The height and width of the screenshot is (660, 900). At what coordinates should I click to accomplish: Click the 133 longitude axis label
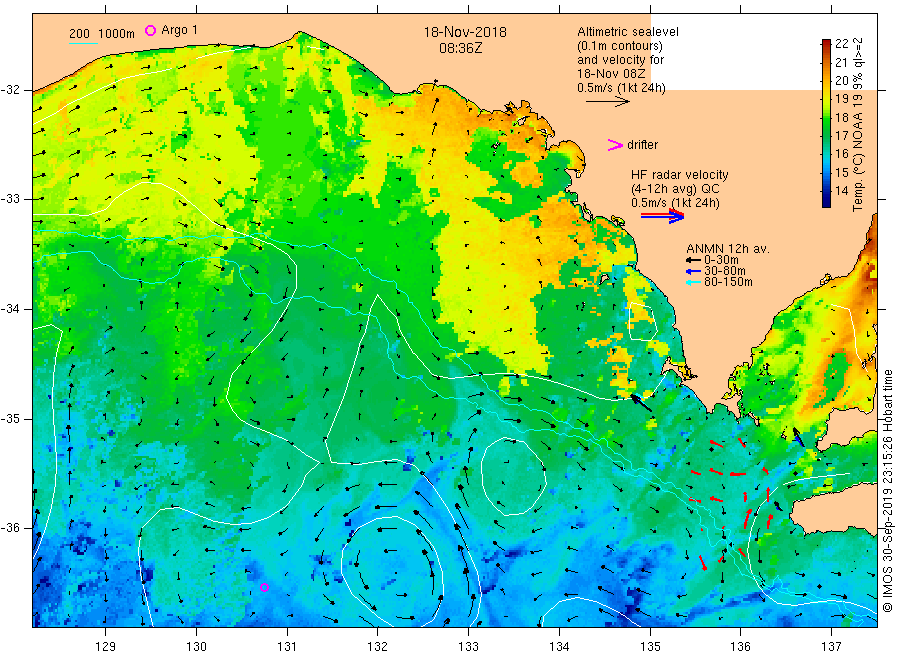(x=468, y=647)
